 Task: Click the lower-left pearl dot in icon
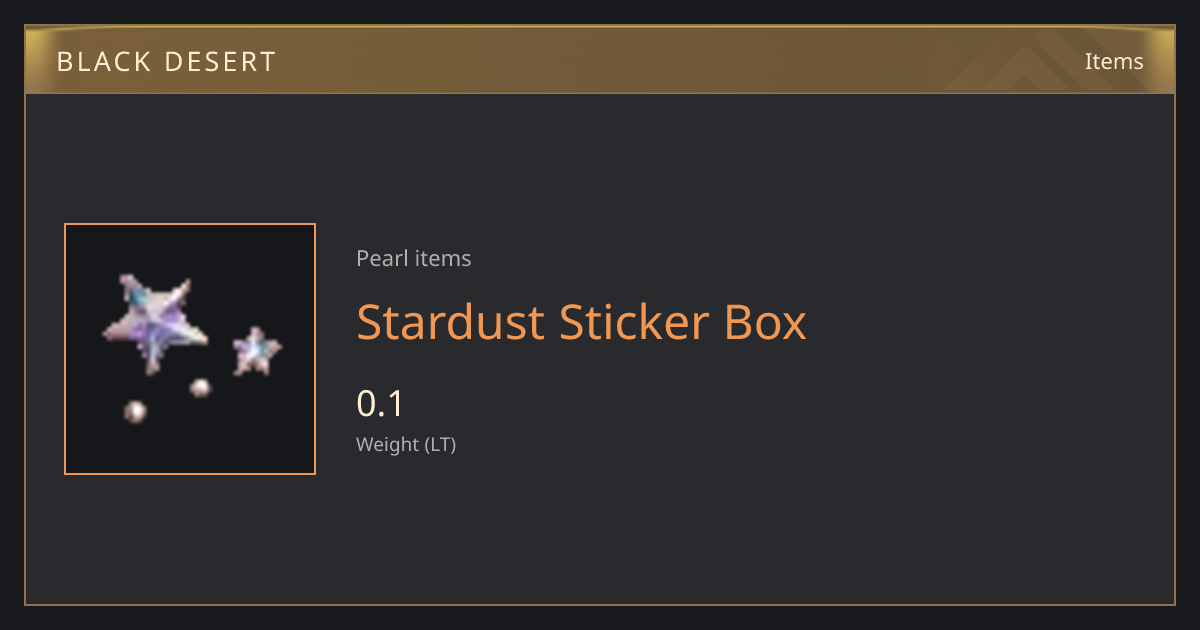(135, 411)
